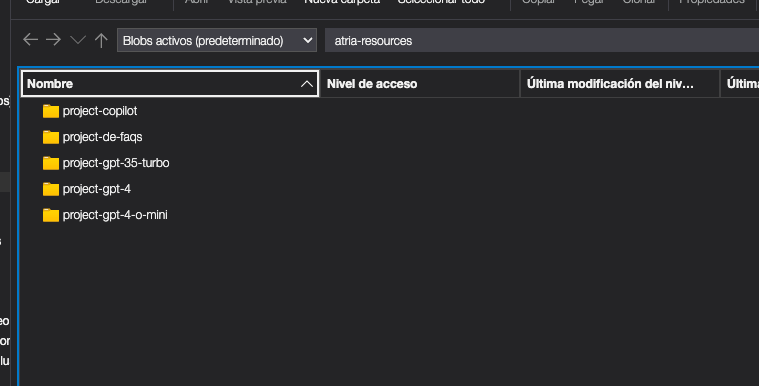759x386 pixels.
Task: Sort by Última modificación del niv... column
Action: pos(620,84)
